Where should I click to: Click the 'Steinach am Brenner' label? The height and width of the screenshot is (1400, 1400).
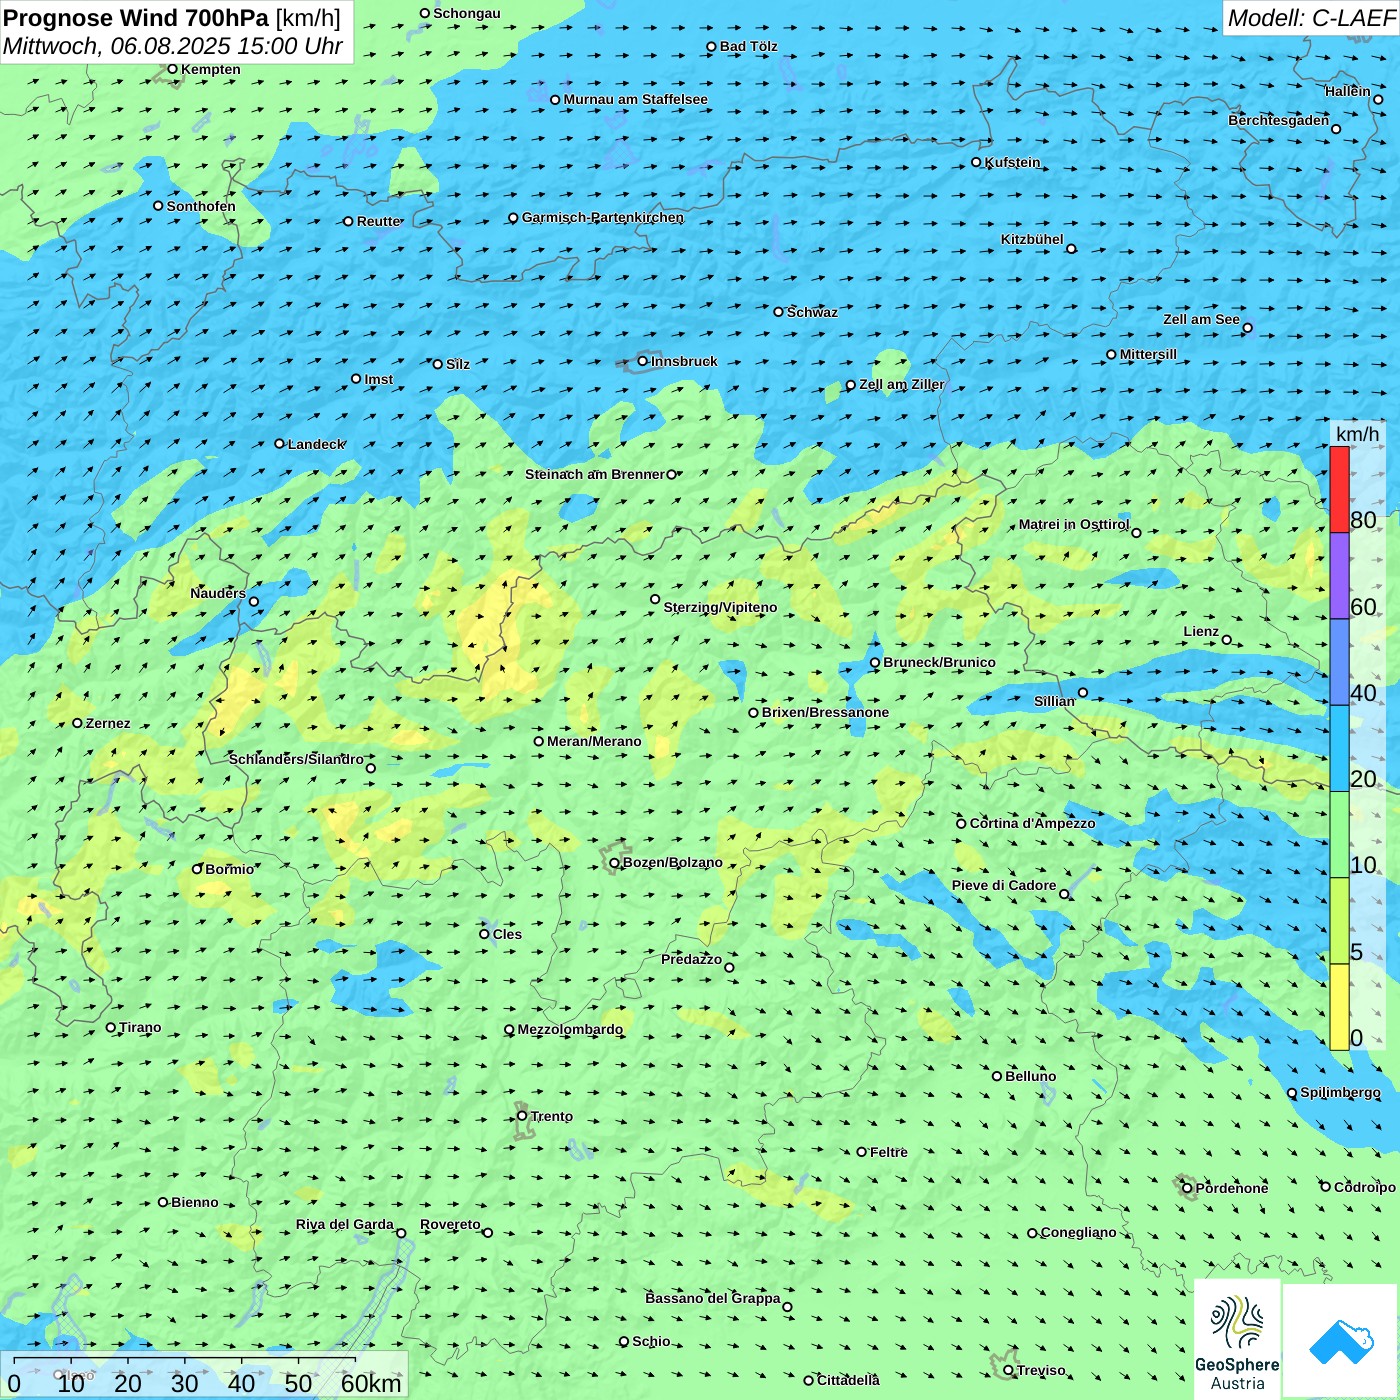tap(595, 474)
